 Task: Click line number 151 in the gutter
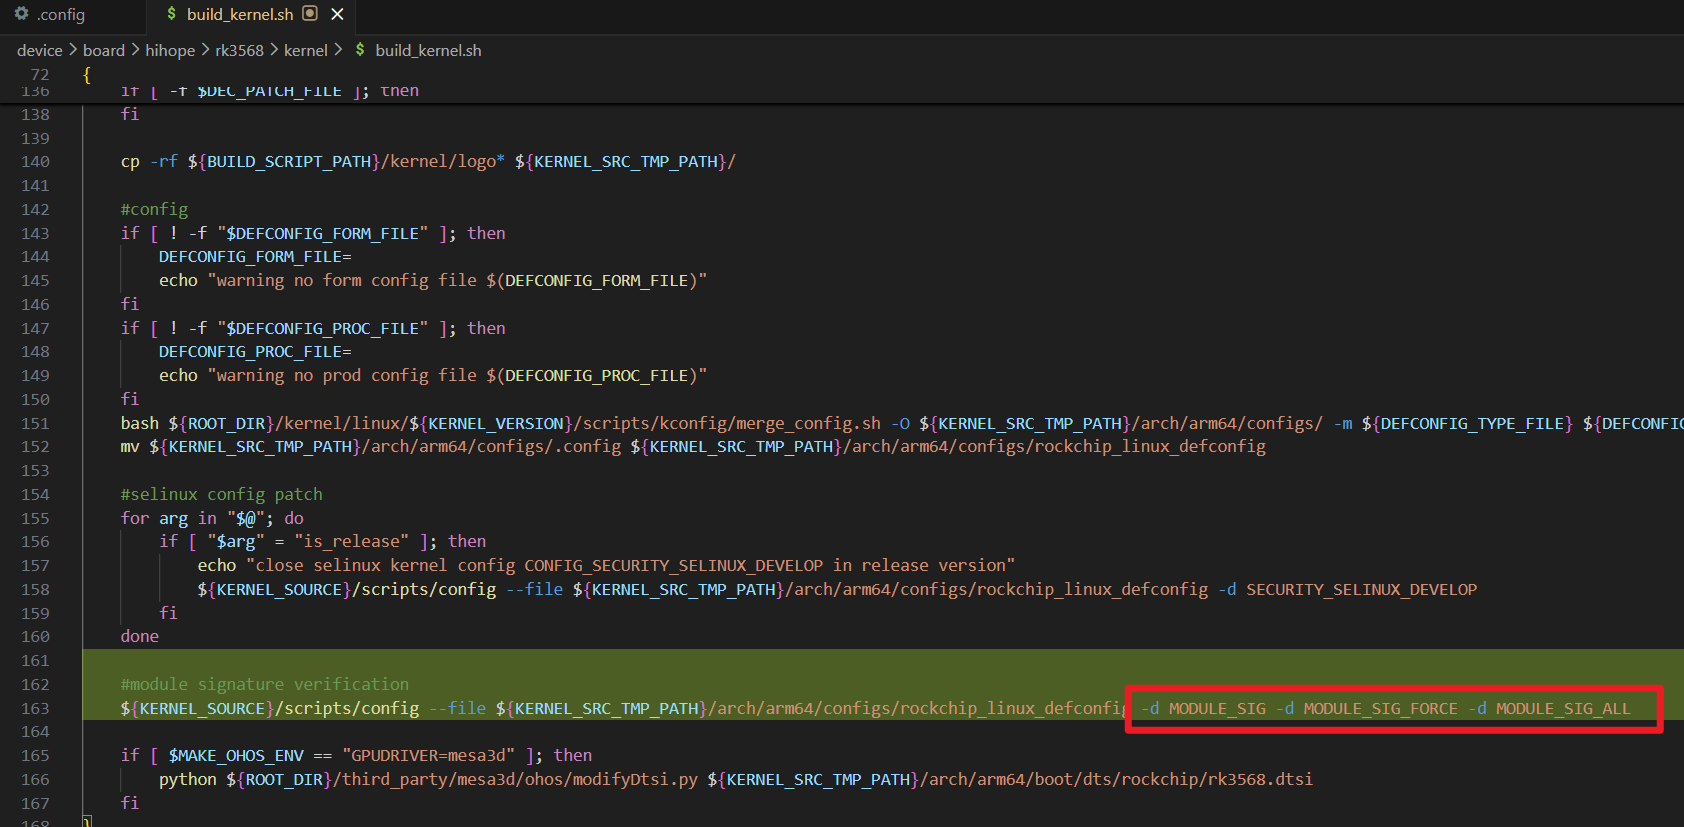click(35, 423)
